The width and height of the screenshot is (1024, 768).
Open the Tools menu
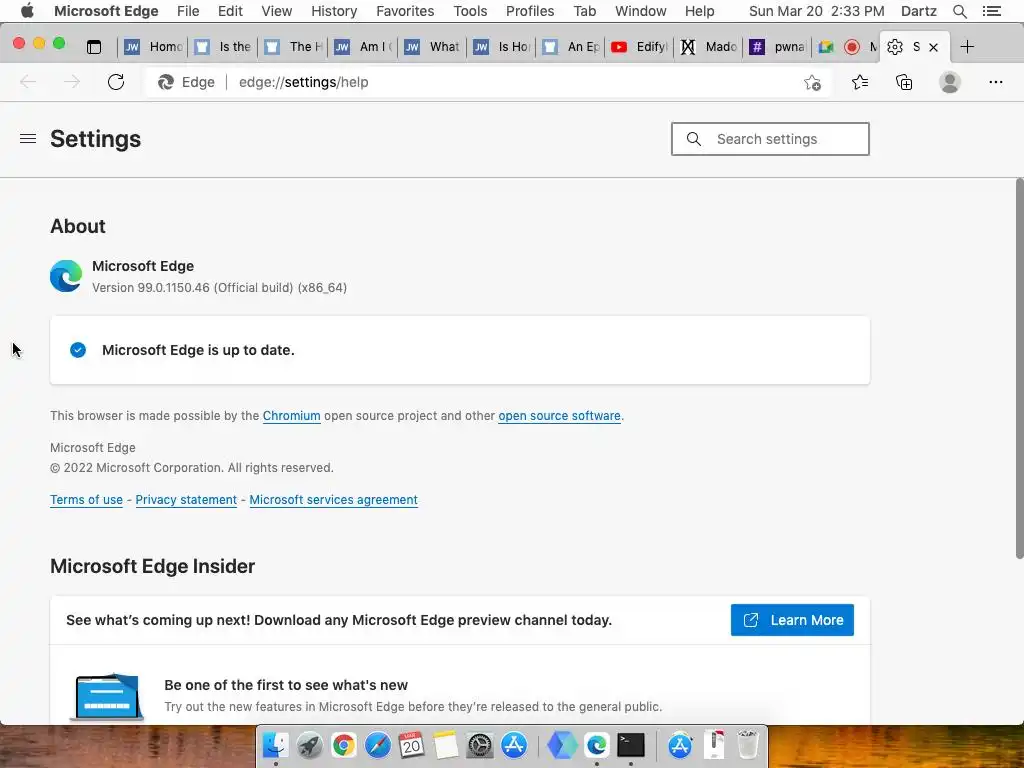(470, 11)
